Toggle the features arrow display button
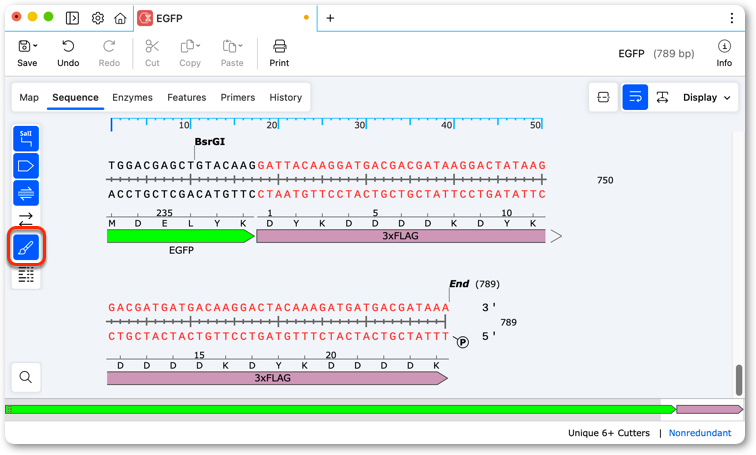 click(x=26, y=166)
